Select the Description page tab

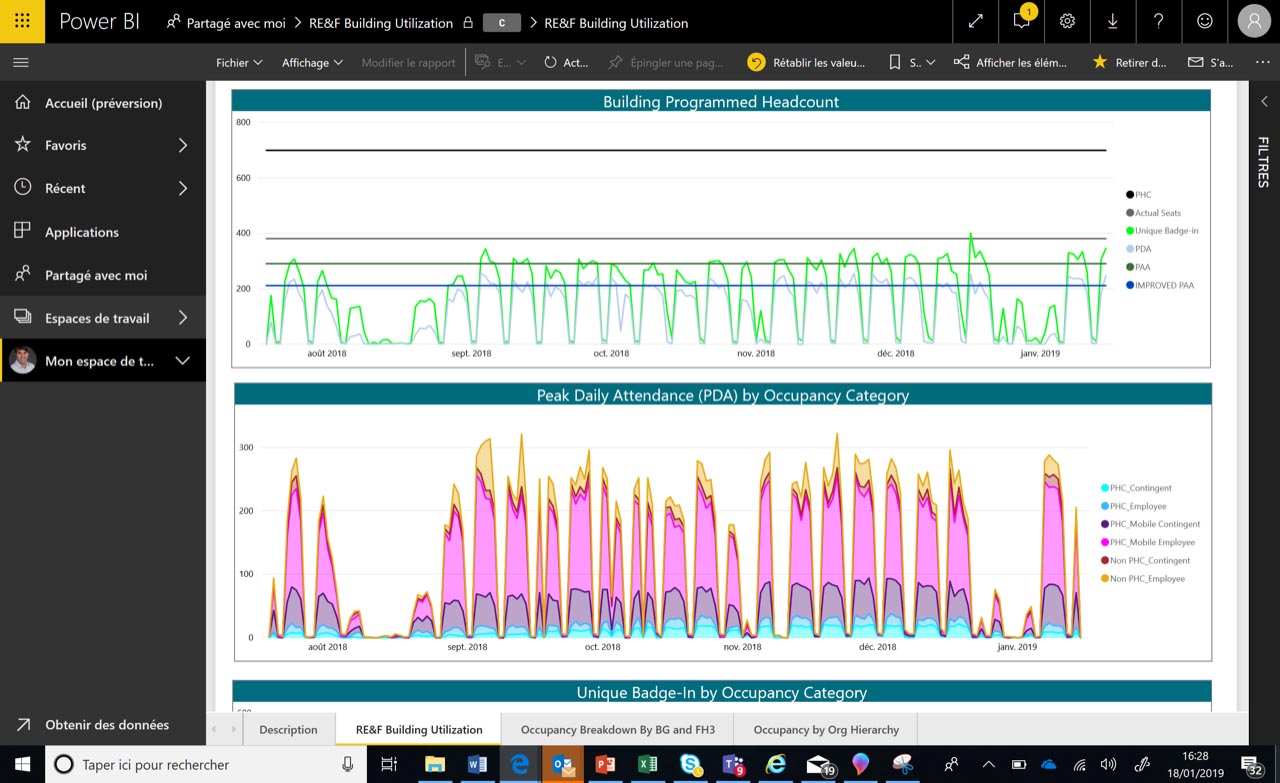(x=288, y=730)
